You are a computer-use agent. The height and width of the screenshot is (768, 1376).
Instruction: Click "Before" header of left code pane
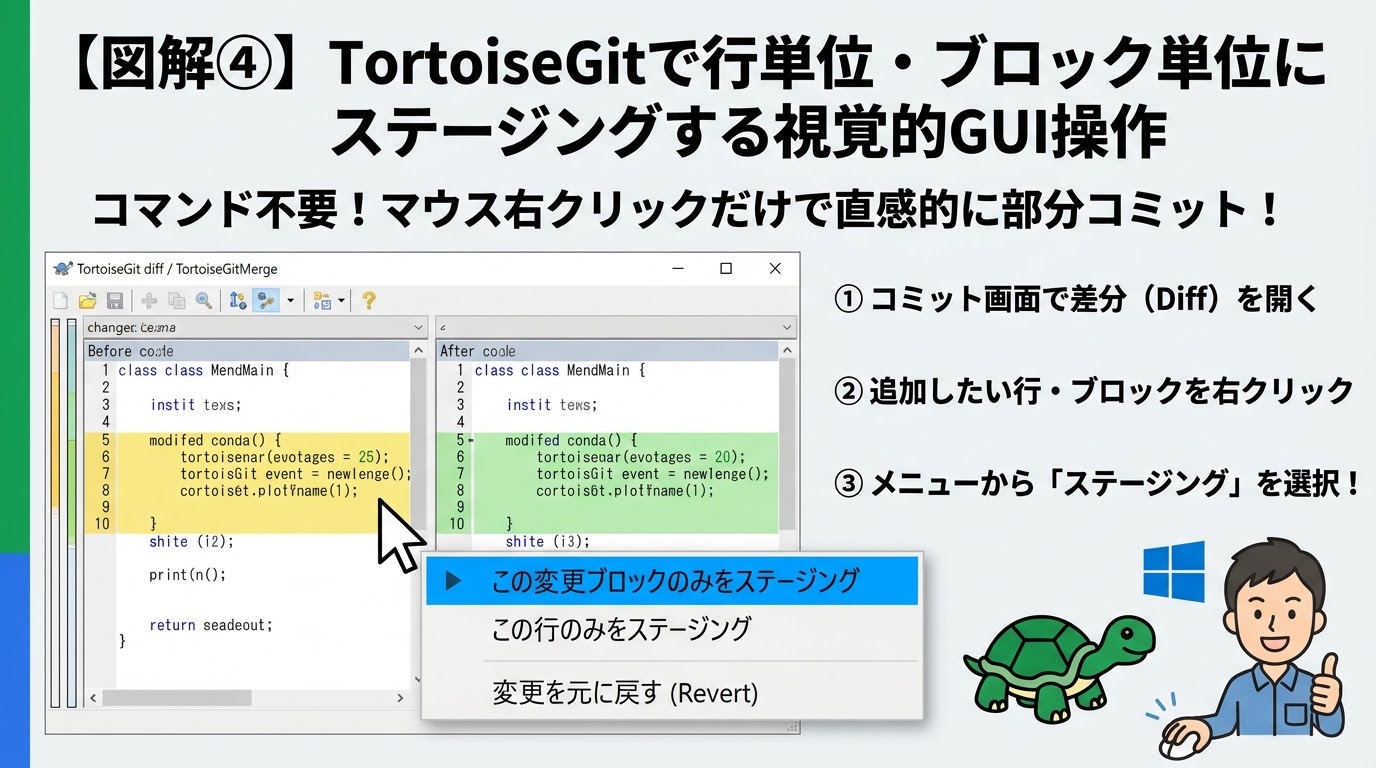click(x=110, y=351)
